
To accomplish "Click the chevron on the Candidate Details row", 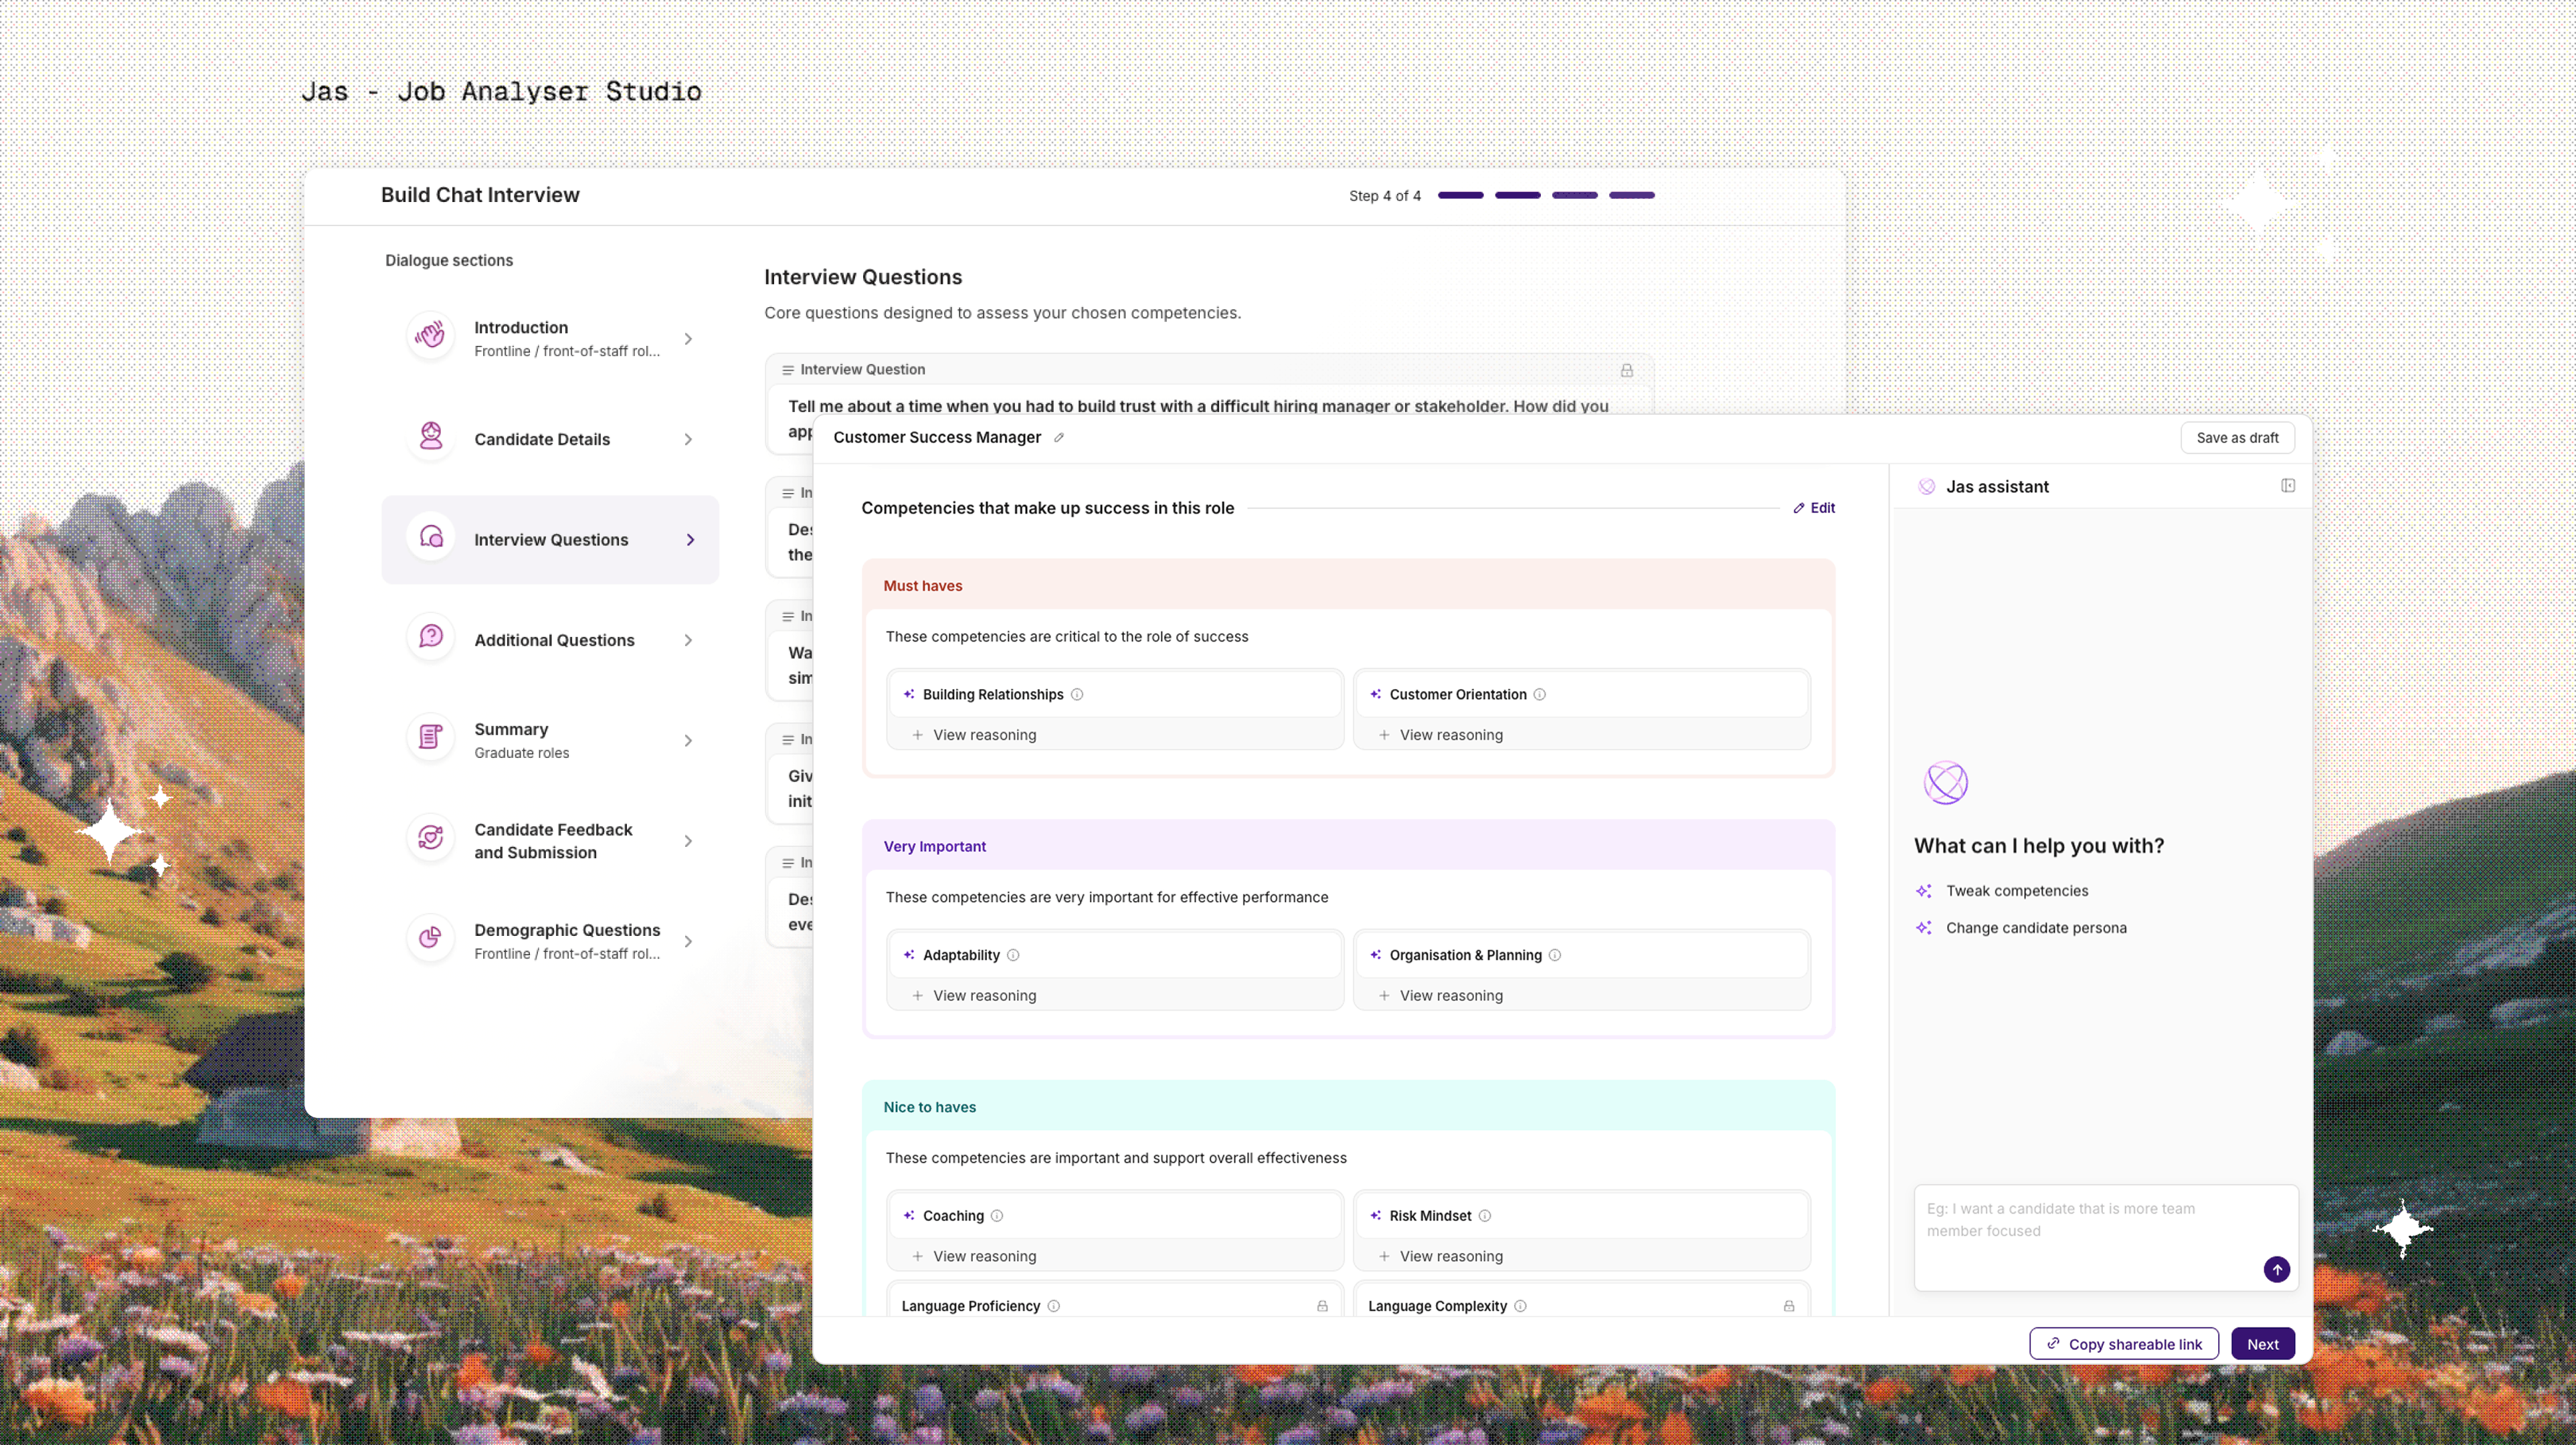I will (688, 440).
